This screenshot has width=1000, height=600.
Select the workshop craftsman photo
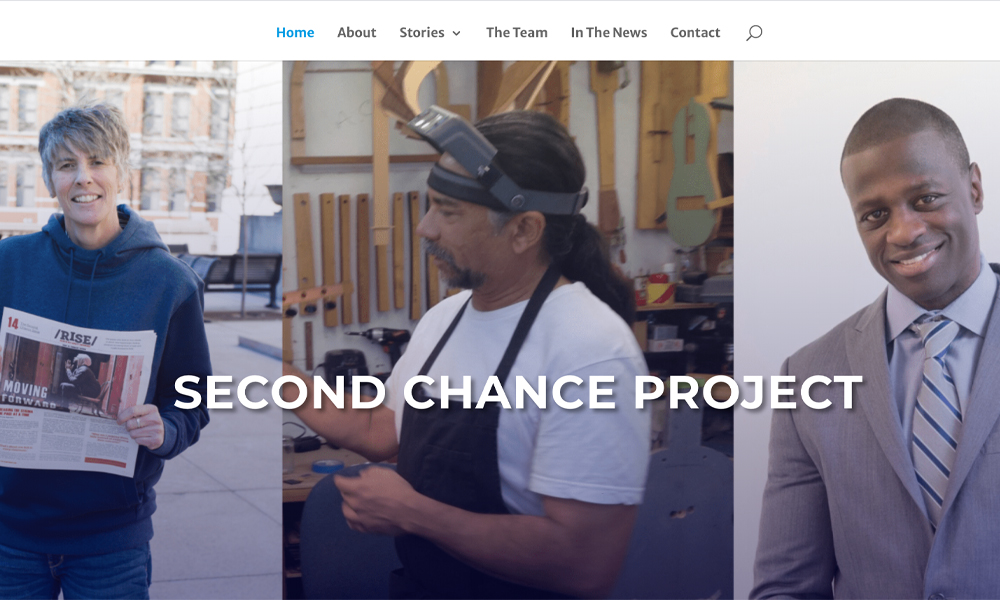click(508, 330)
